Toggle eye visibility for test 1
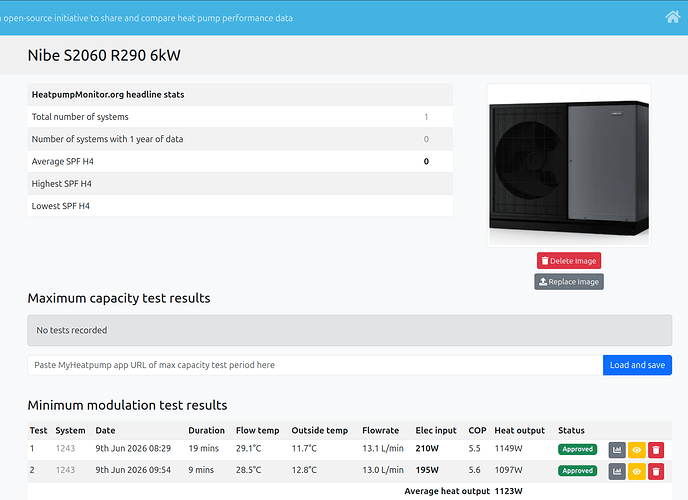Viewport: 688px width, 500px height. tap(637, 450)
